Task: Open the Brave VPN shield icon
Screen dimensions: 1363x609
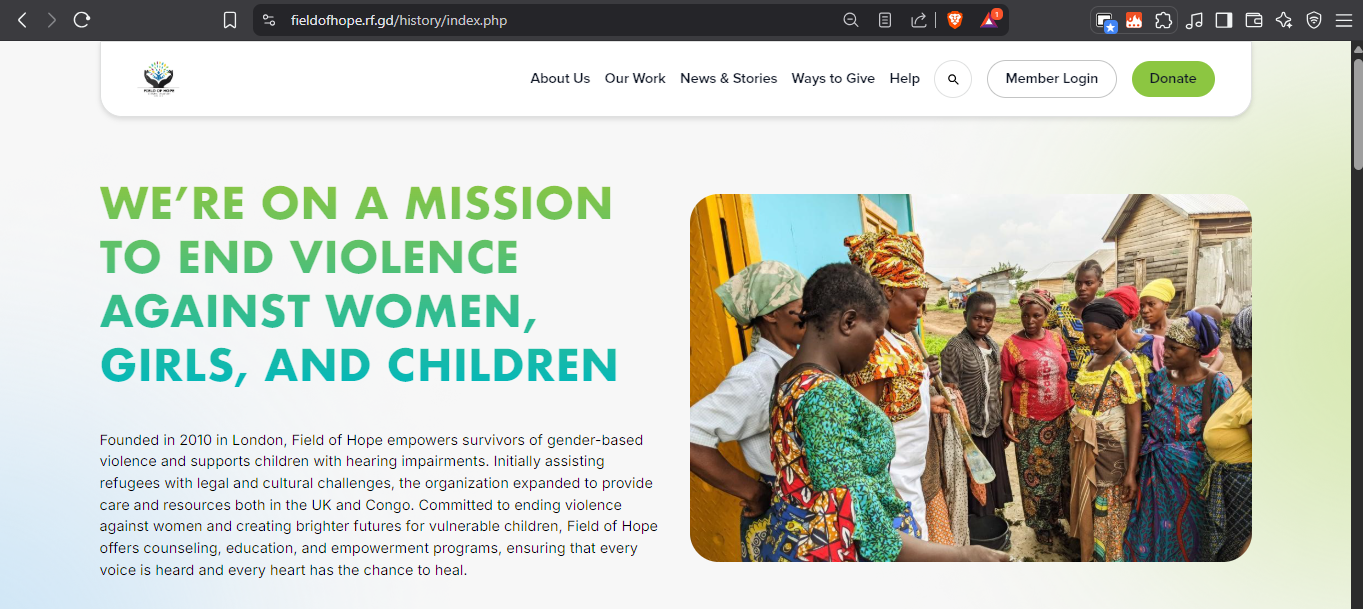Action: pos(1314,20)
